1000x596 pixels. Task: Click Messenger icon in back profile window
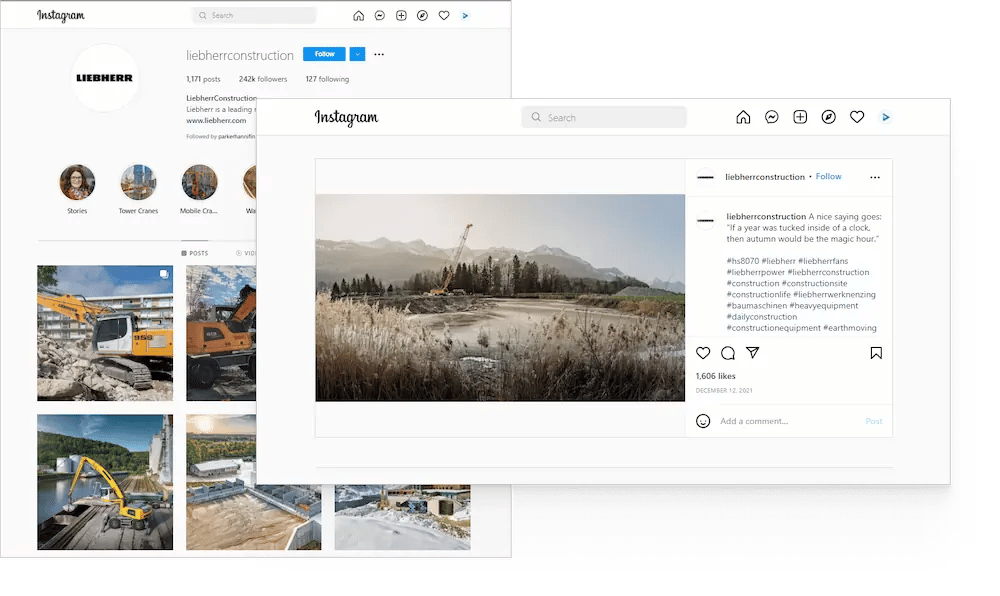(x=379, y=15)
